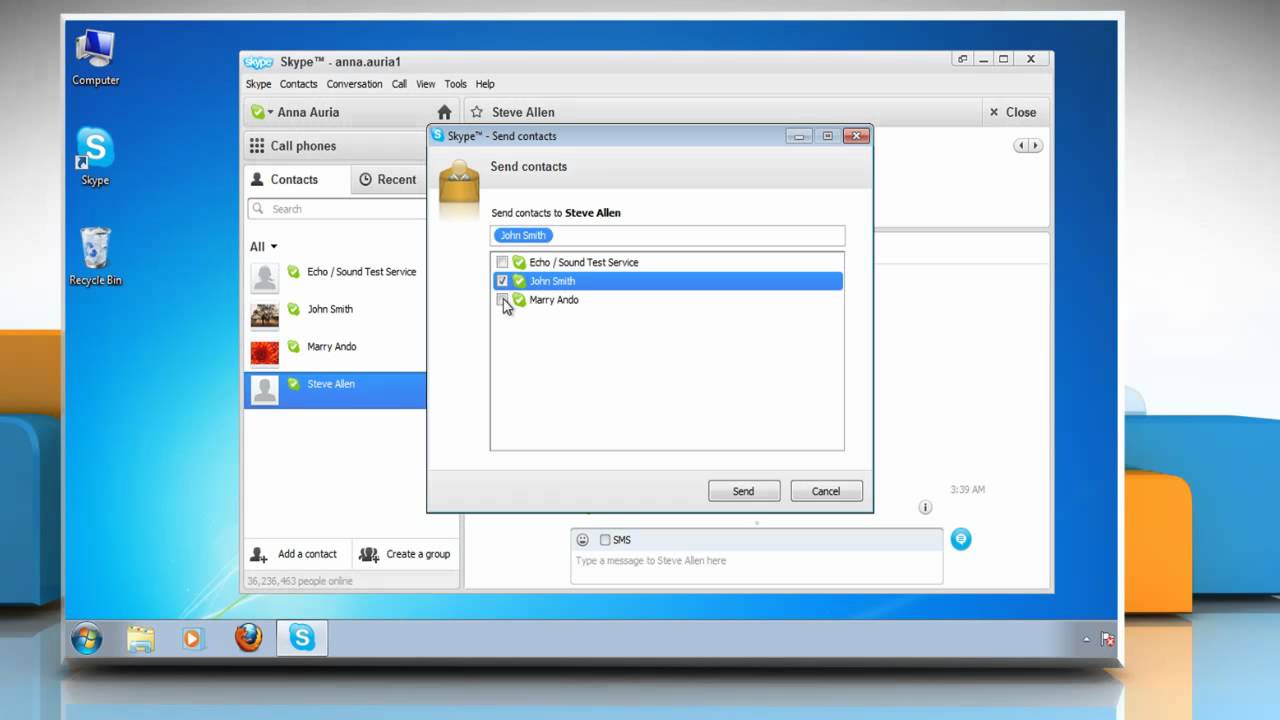Image resolution: width=1280 pixels, height=720 pixels.
Task: Switch to the Recent tab
Action: [x=389, y=180]
